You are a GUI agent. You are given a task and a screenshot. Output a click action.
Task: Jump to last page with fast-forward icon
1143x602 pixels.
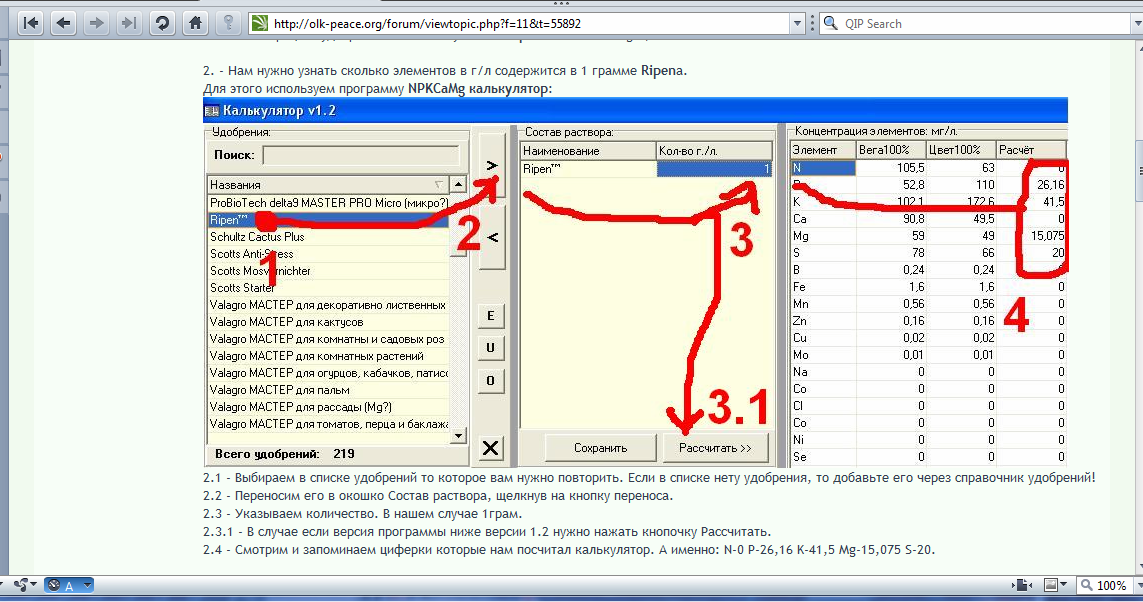point(129,23)
